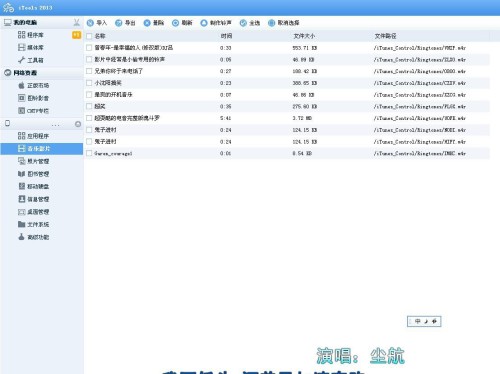The width and height of the screenshot is (500, 374).
Task: Collapse the 我的电脑 section with its header icon
Action: tap(77, 22)
